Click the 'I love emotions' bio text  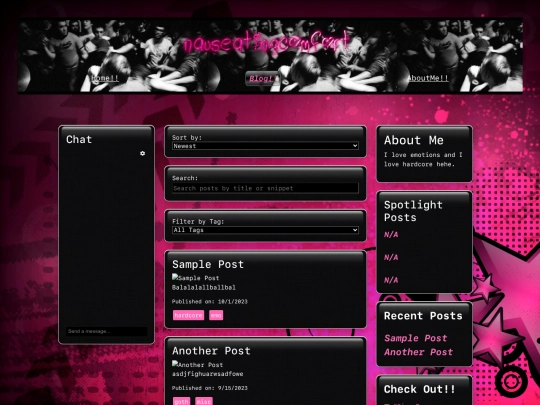point(423,159)
